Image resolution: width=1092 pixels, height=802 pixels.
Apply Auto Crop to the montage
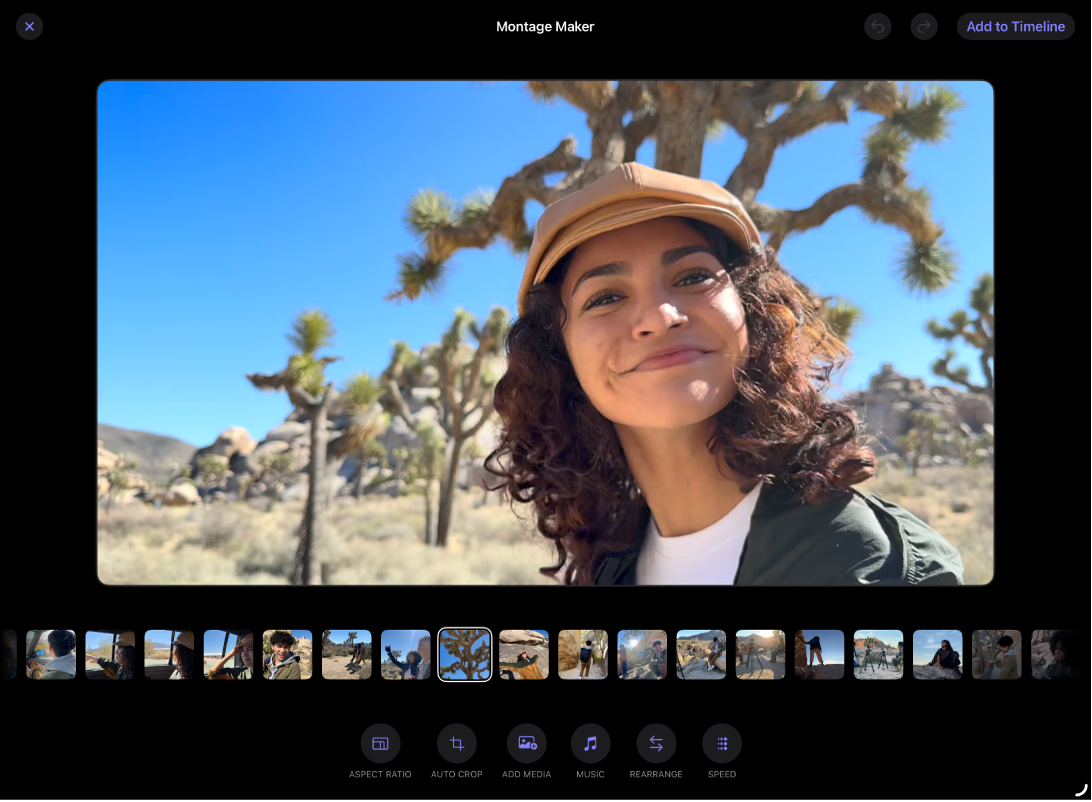pyautogui.click(x=456, y=744)
